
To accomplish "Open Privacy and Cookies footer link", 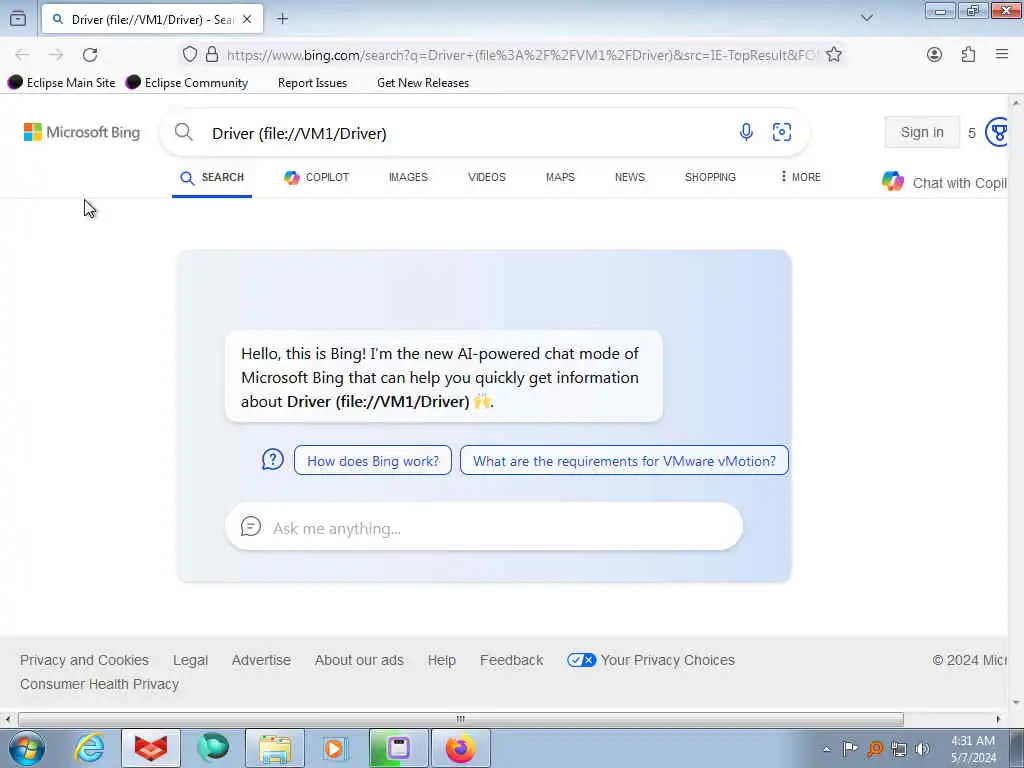I will [x=84, y=660].
